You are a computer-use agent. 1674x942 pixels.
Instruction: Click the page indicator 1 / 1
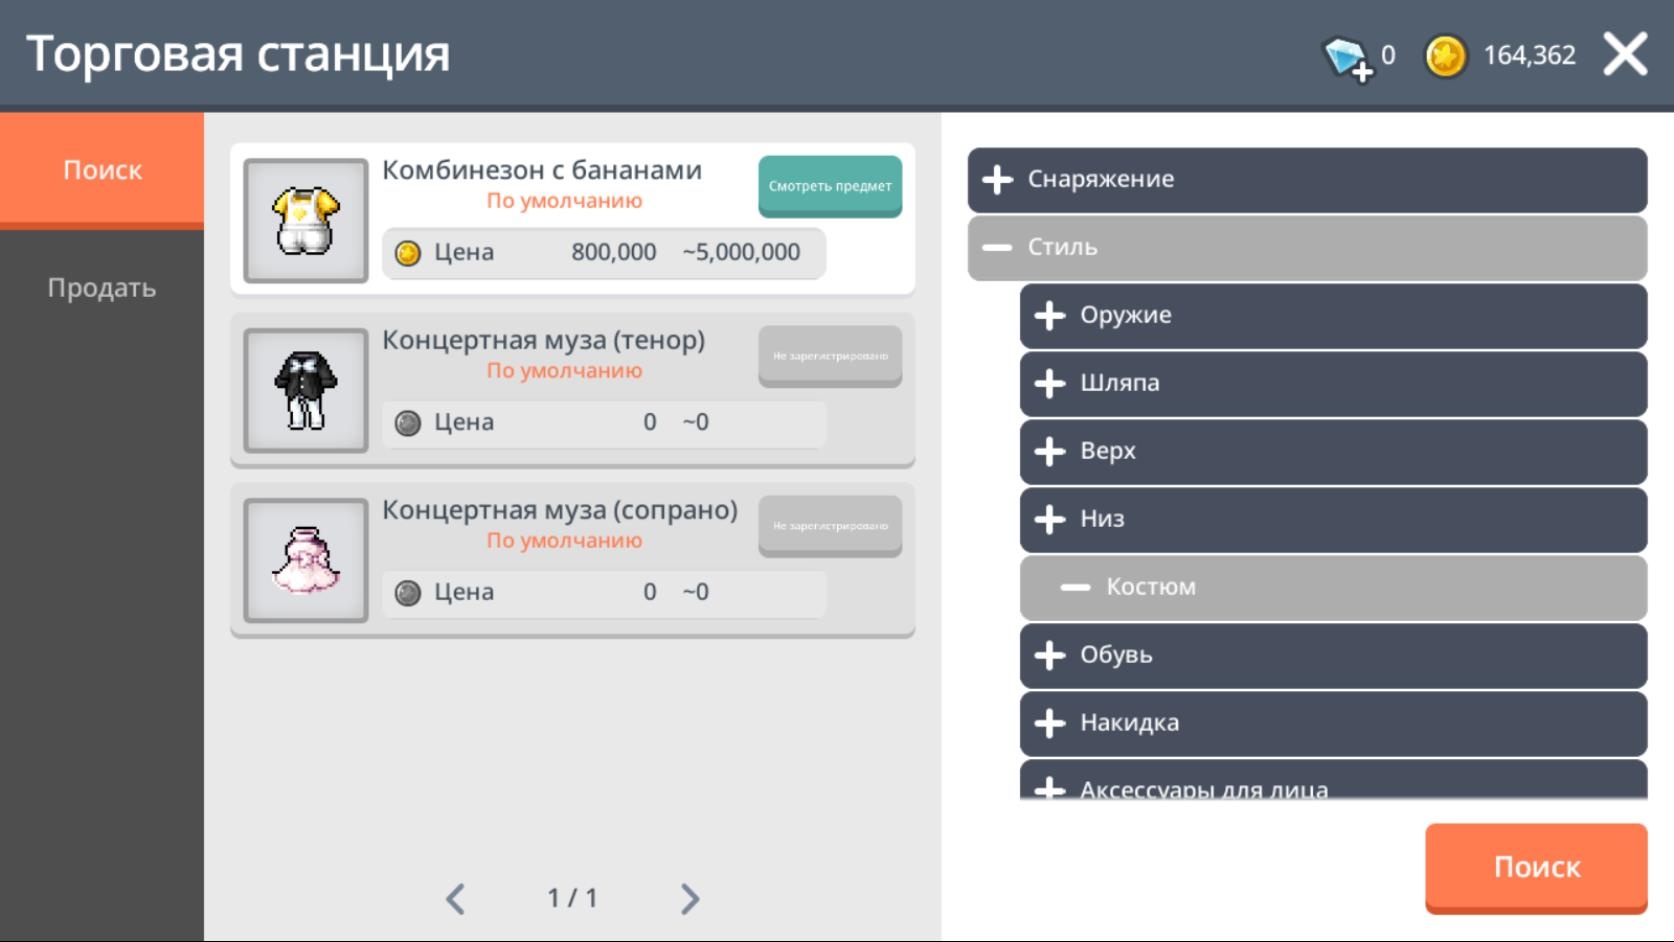click(x=572, y=898)
